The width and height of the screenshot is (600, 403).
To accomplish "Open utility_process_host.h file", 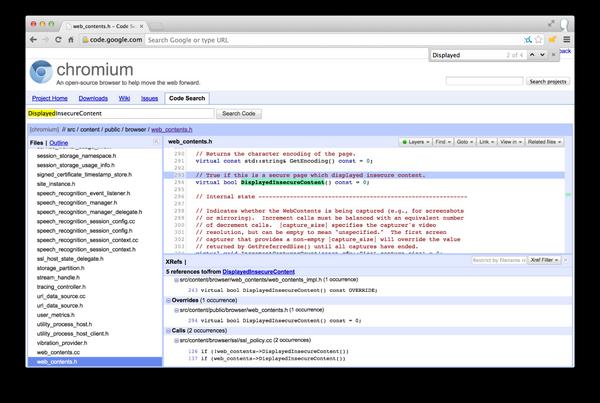I will pos(64,324).
